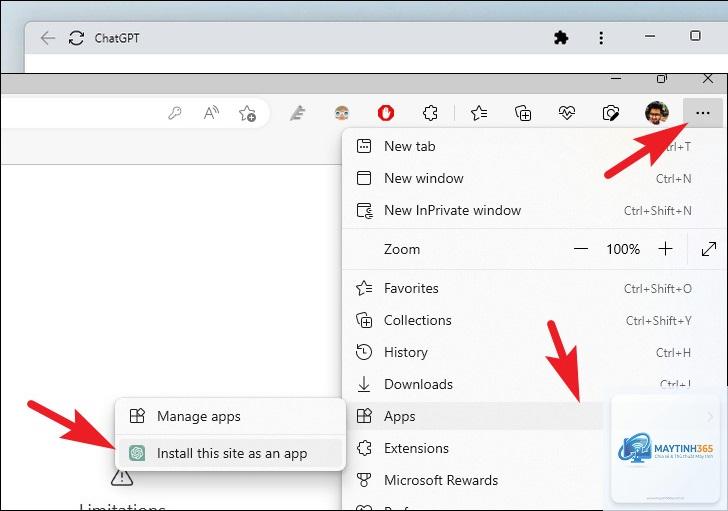Open the Extensions puzzle piece toolbar button

(x=430, y=113)
